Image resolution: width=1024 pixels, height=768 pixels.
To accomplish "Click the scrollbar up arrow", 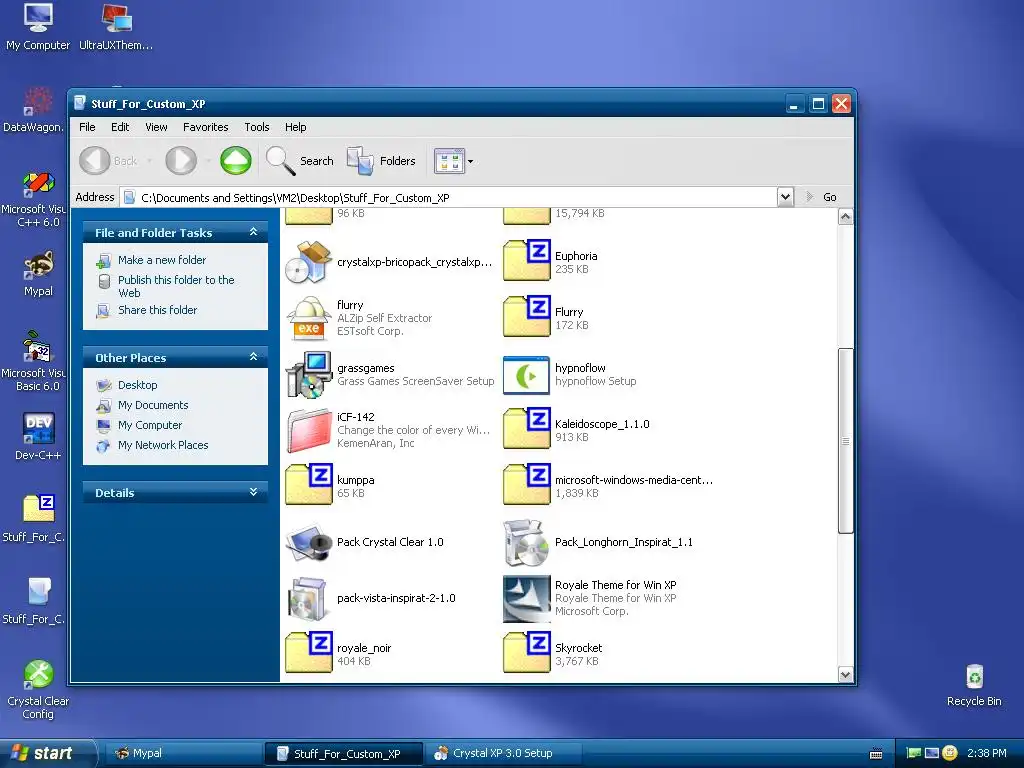I will point(845,217).
